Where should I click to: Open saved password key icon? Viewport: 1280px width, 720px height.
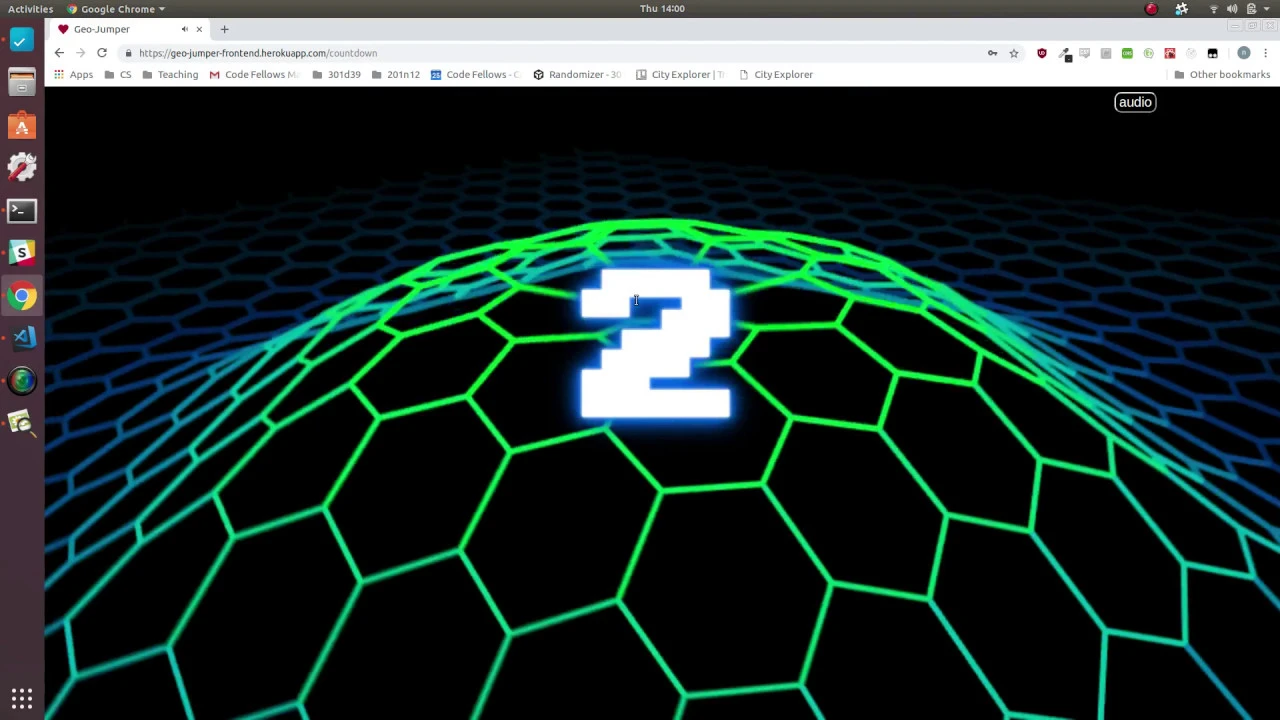(x=992, y=53)
